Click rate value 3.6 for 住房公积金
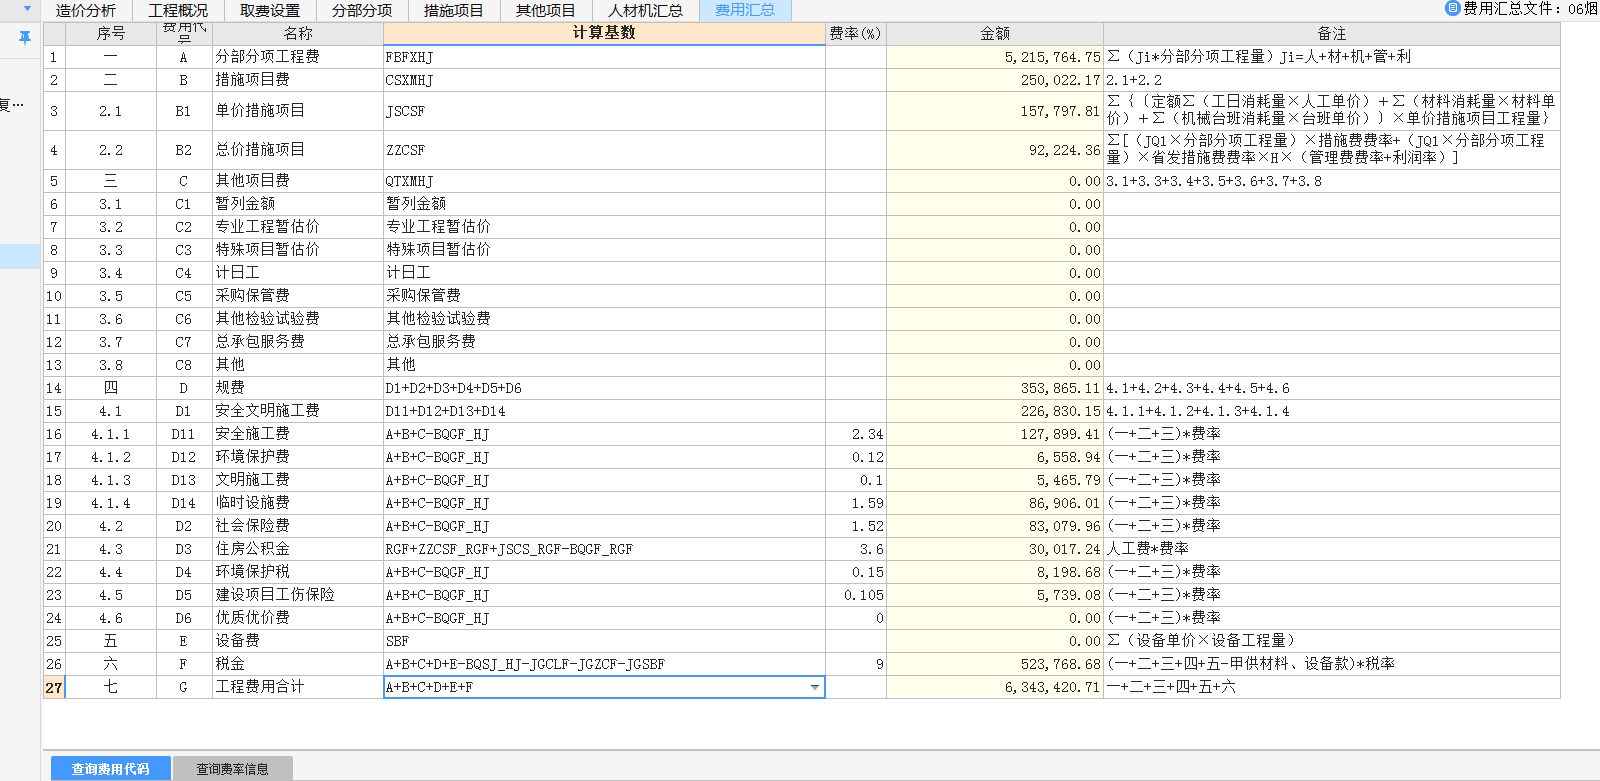Screen dimensions: 1600x781 [856, 549]
